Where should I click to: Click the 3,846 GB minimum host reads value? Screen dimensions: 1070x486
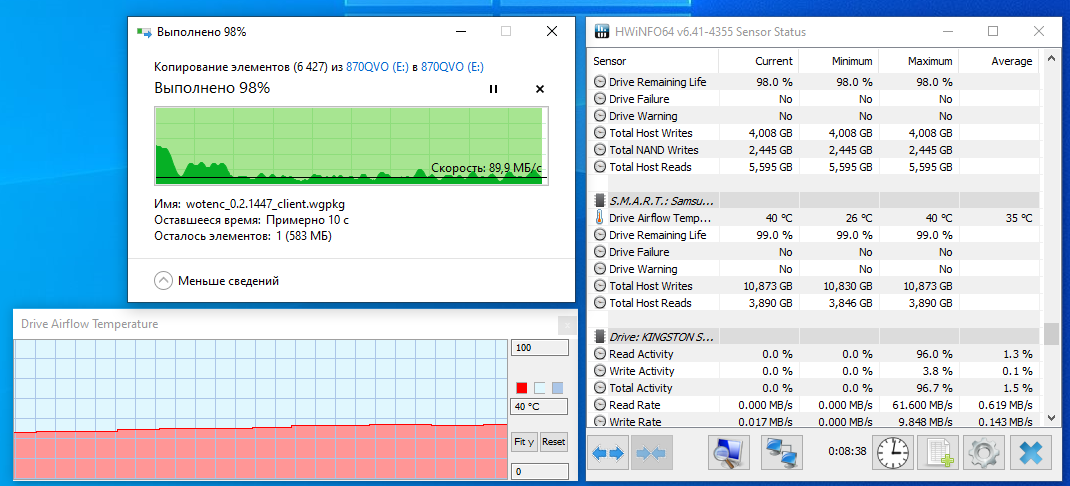[852, 303]
